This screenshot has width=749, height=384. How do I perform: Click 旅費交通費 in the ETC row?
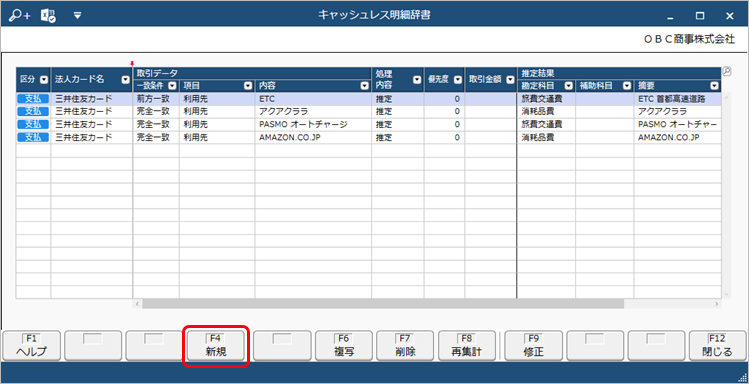pos(546,99)
